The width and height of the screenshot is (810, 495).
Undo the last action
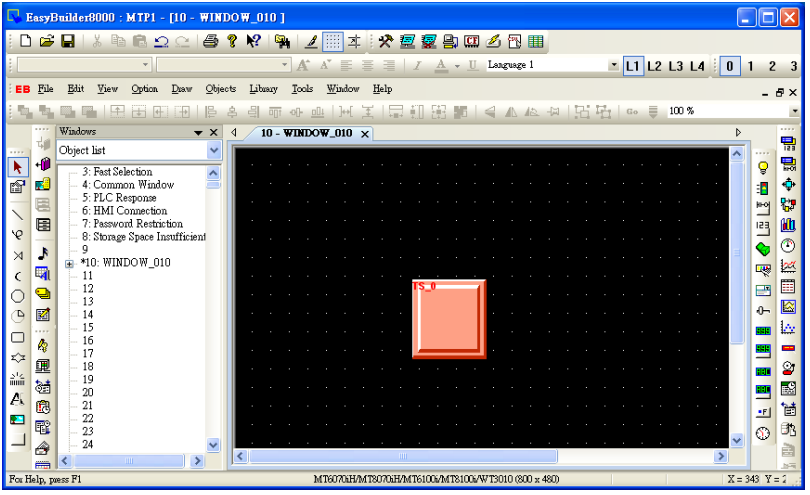point(161,41)
